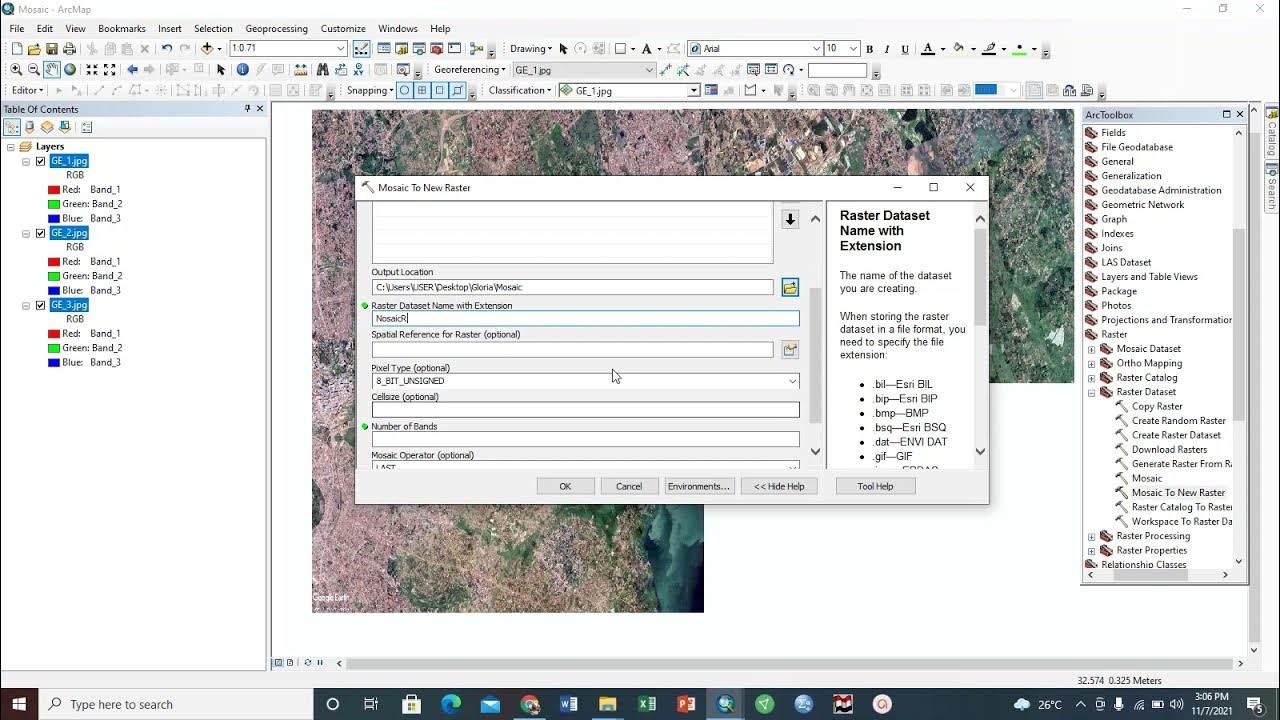Open the Georeferencing toolbar menu
1280x720 pixels.
469,70
